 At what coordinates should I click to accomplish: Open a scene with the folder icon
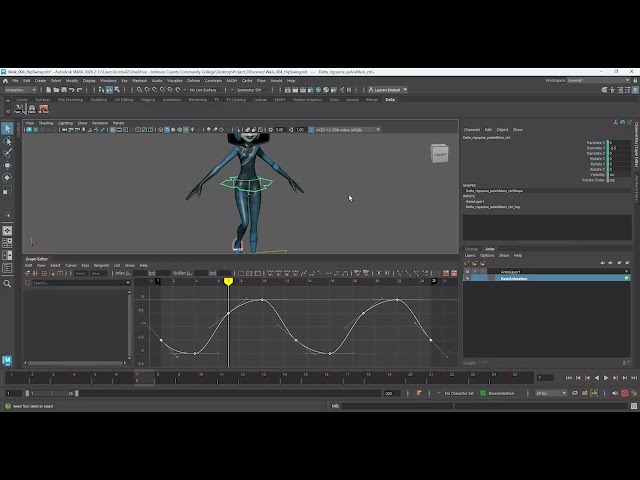[56, 90]
